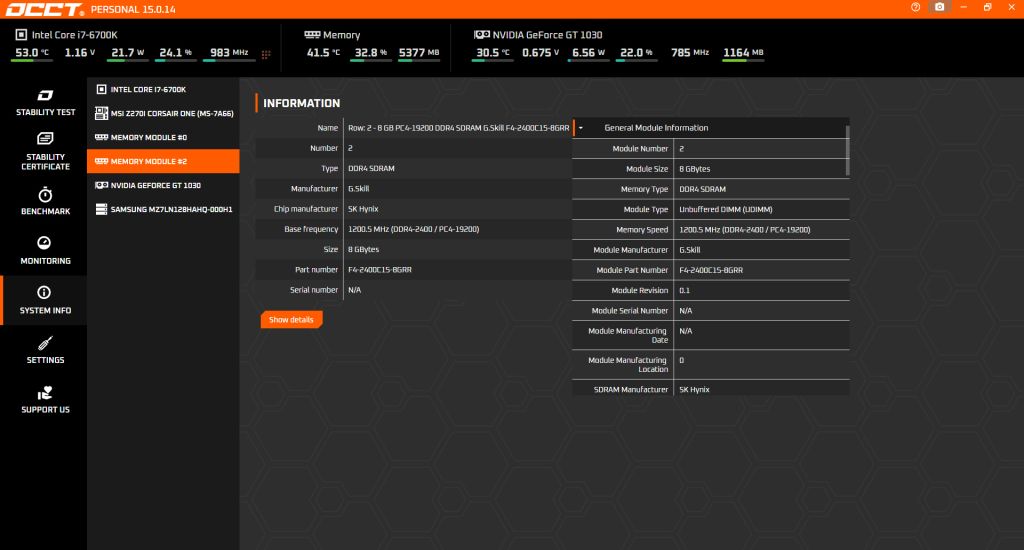Click the Memory module icon in header
This screenshot has width=1024, height=550.
pyautogui.click(x=312, y=35)
